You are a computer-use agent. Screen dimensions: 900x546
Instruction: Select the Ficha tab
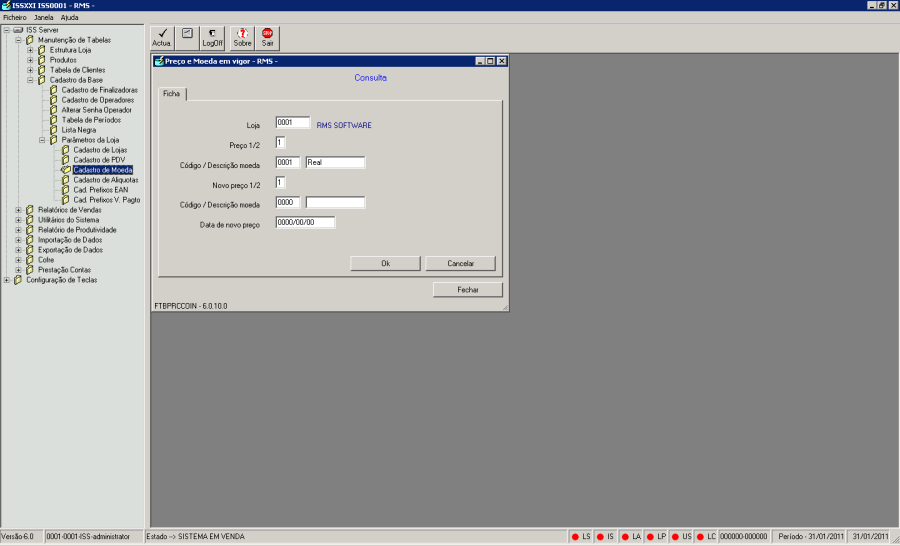click(x=172, y=94)
